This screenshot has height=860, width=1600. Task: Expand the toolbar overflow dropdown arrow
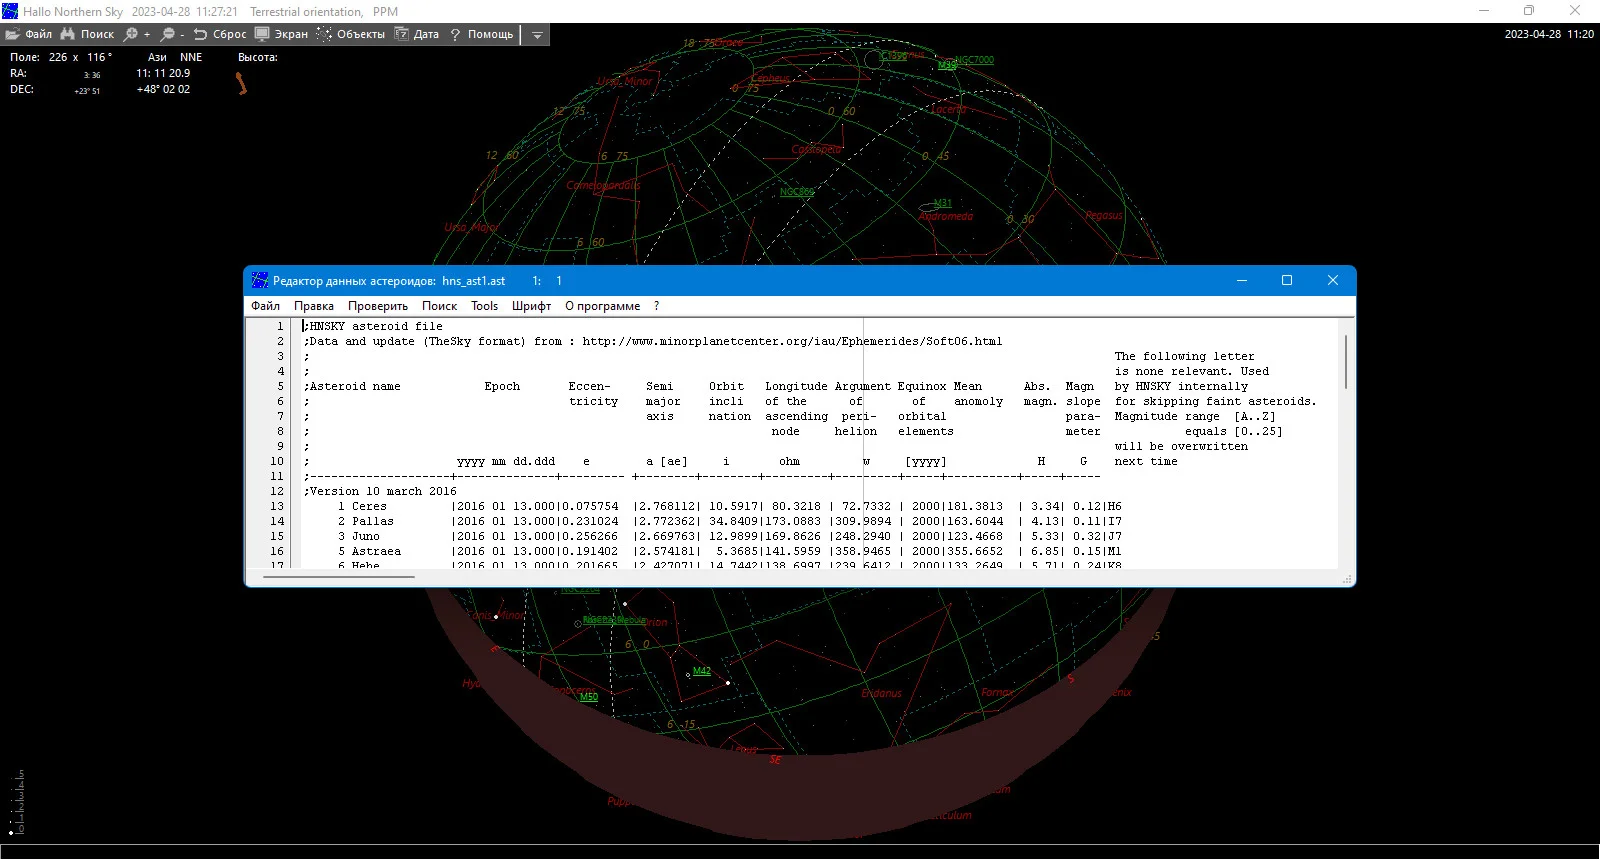point(537,35)
